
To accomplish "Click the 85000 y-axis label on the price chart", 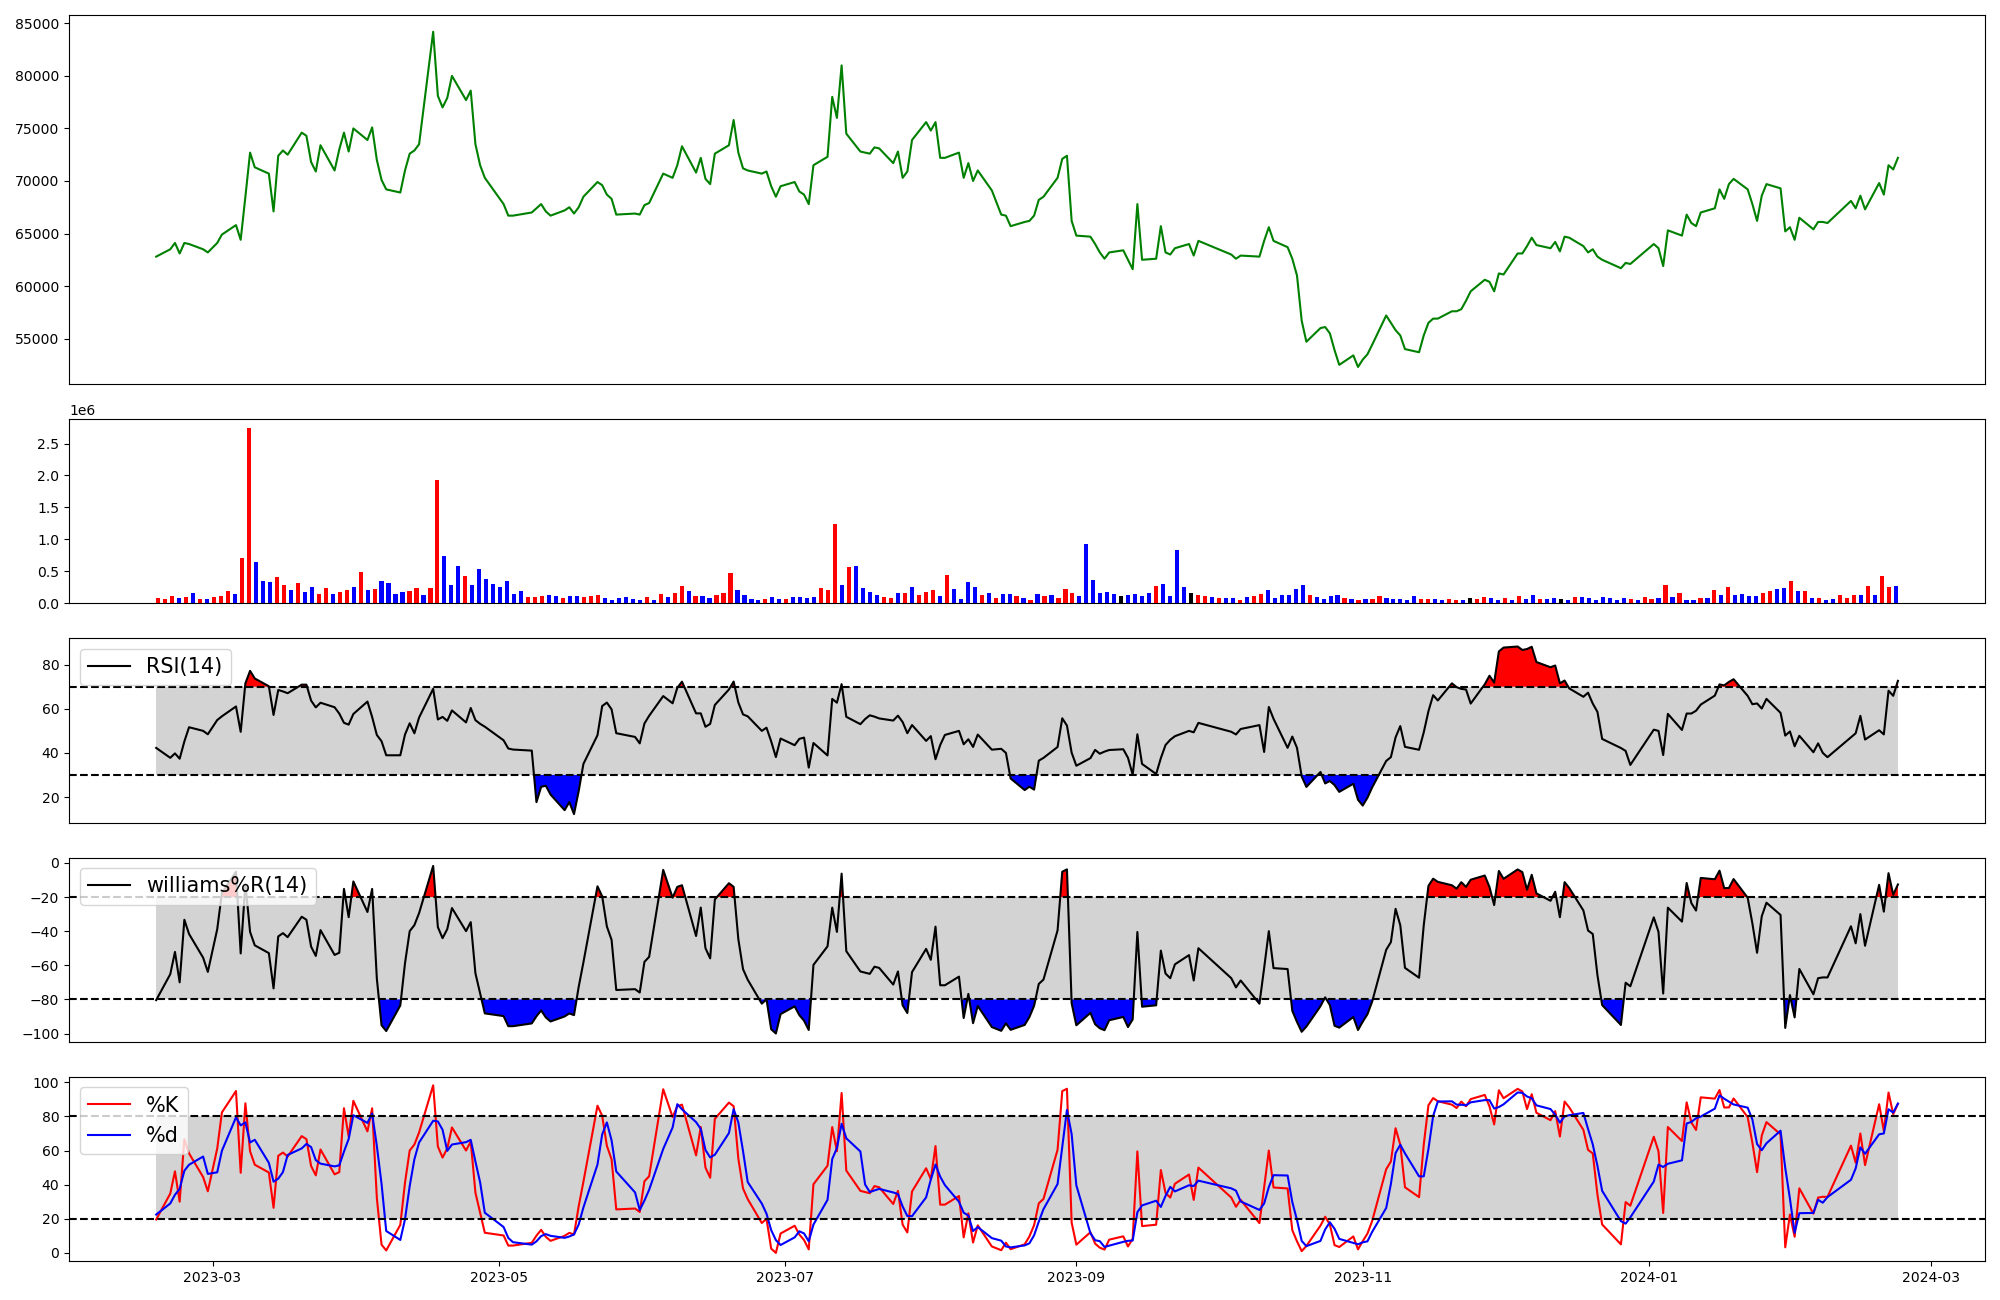I will tap(37, 23).
